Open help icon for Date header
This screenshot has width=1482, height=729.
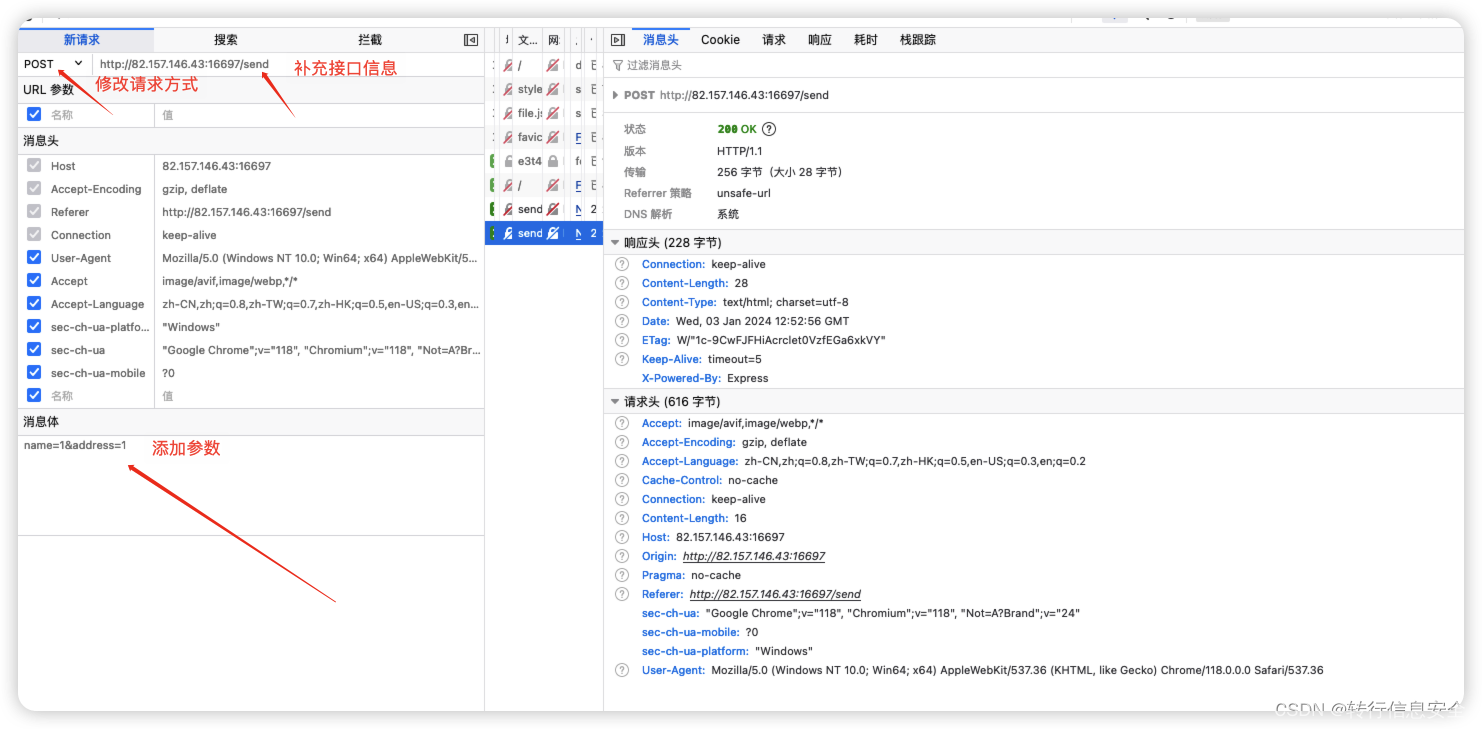point(622,321)
